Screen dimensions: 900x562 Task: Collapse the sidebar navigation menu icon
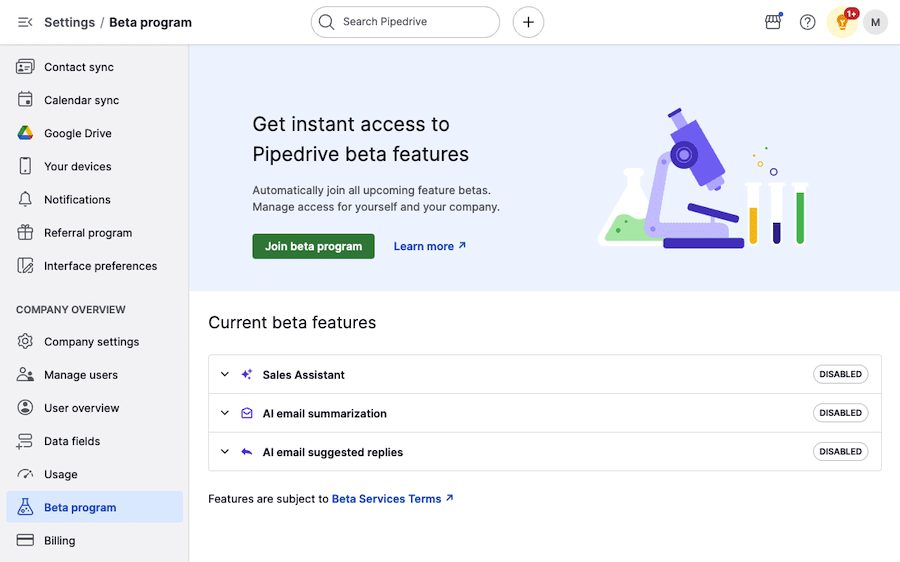[25, 22]
